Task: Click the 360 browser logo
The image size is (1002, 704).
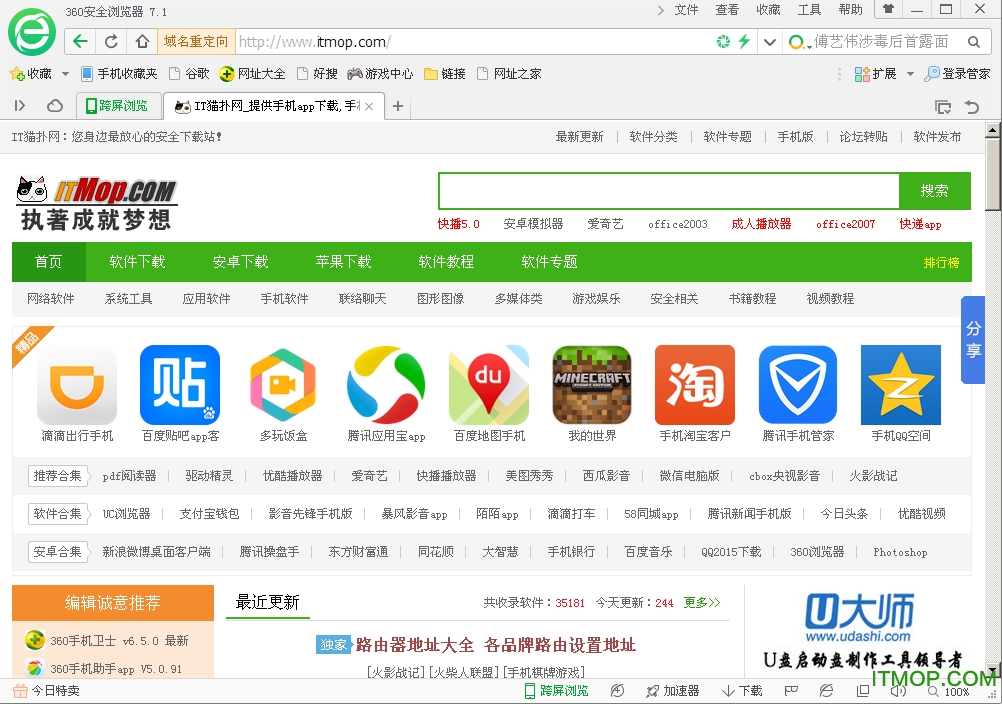Action: [x=31, y=33]
